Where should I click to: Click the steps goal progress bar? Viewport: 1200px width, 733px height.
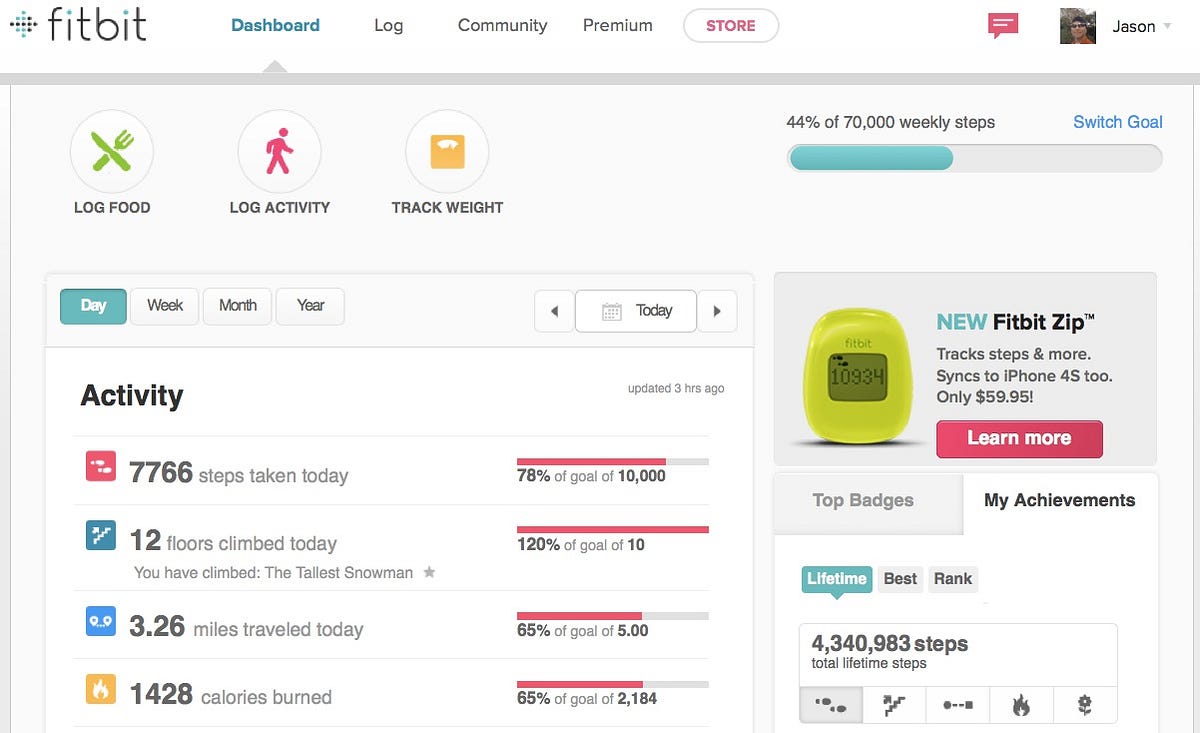[x=613, y=461]
